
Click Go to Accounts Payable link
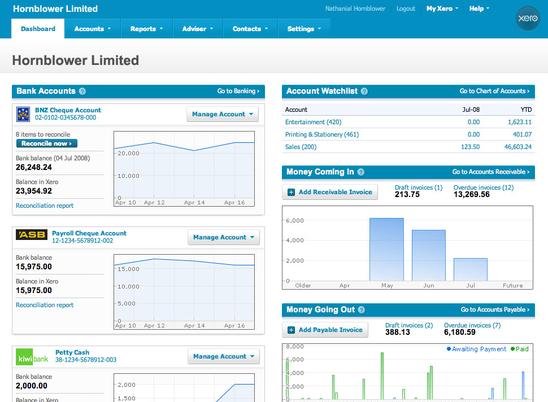point(495,309)
